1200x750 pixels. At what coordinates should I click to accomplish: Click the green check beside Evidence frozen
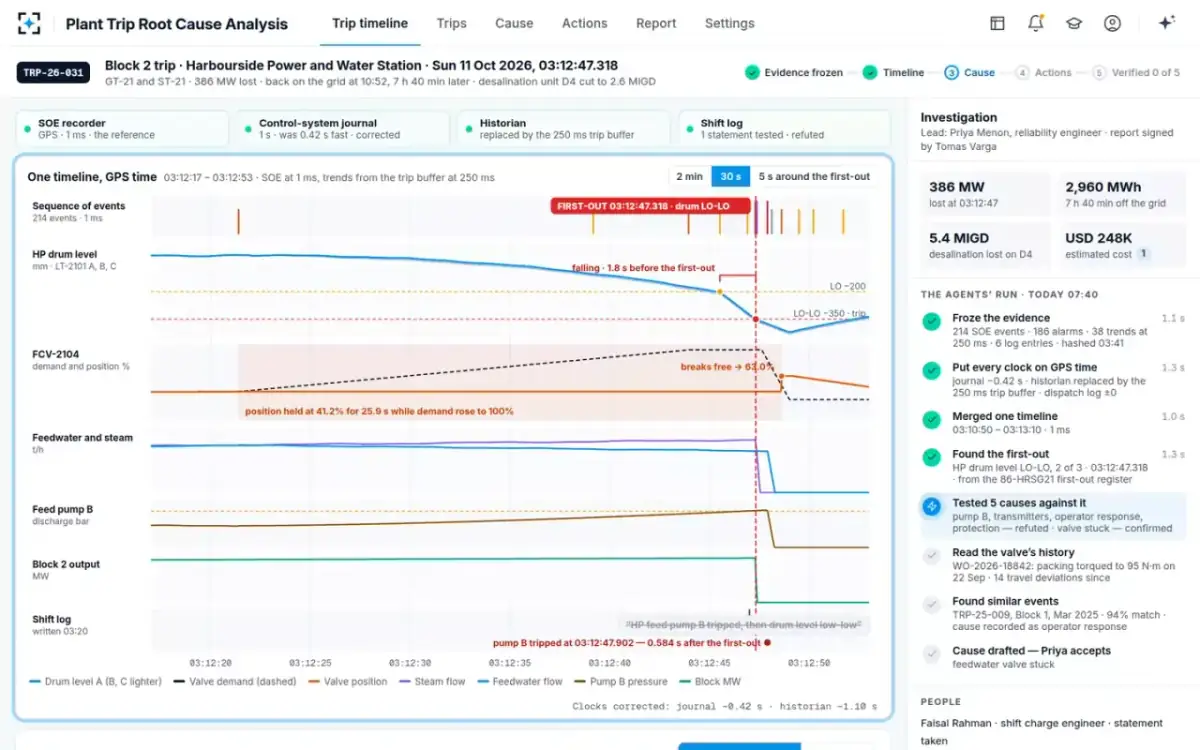(x=752, y=72)
